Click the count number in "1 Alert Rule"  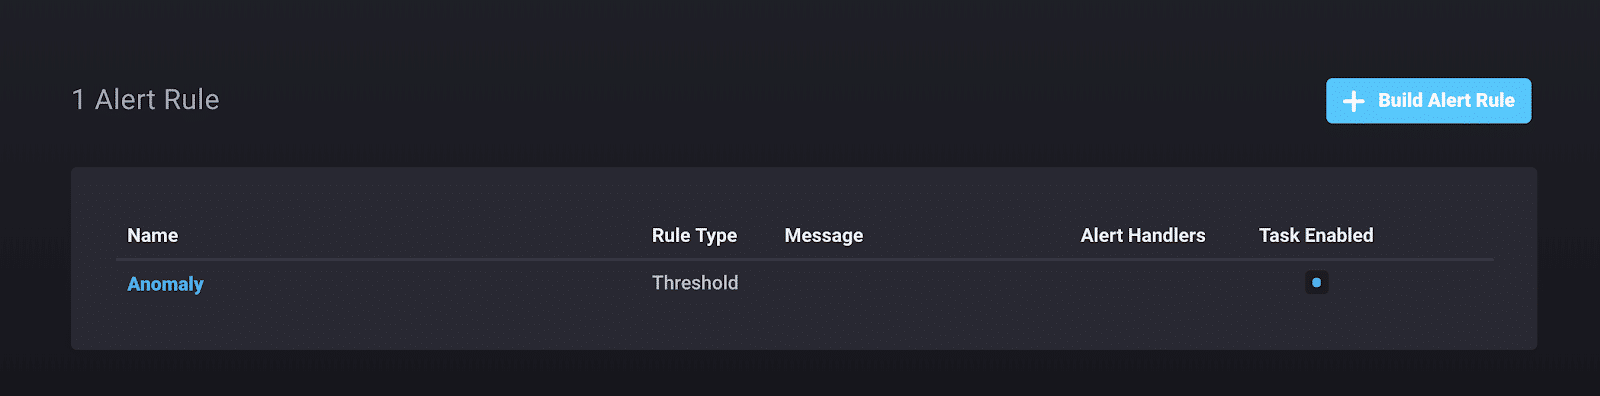pyautogui.click(x=78, y=100)
